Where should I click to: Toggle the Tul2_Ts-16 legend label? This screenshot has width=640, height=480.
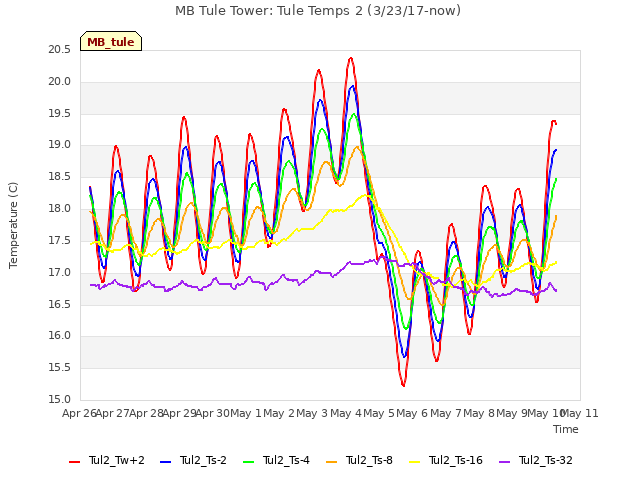pos(456,461)
